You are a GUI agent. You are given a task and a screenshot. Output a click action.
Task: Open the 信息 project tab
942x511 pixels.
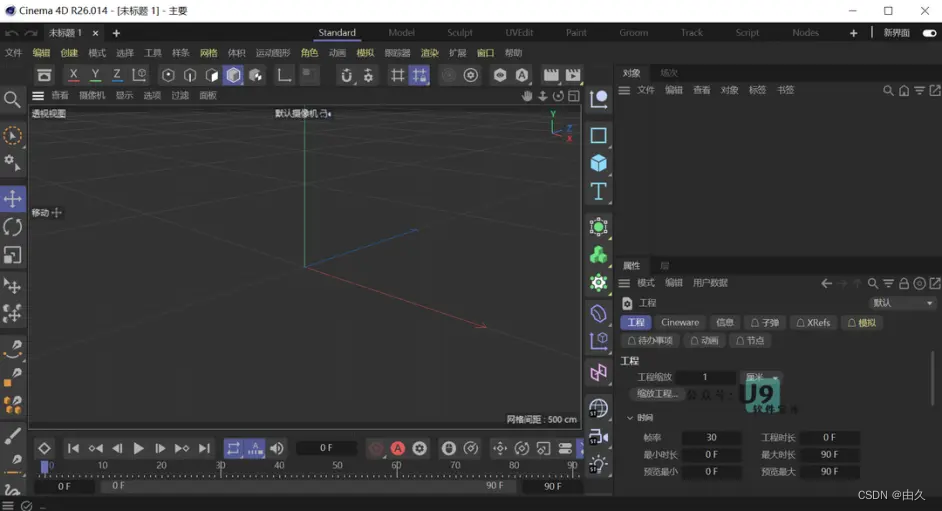pos(725,323)
